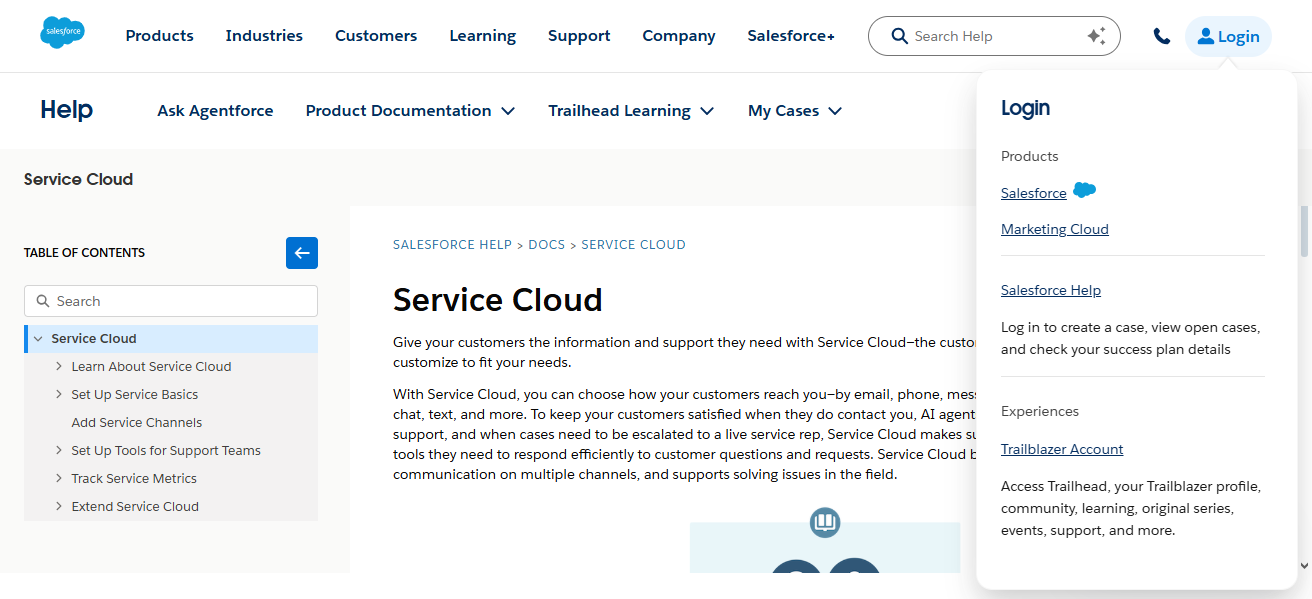Screen dimensions: 1312x599
Task: Expand the My Cases dropdown
Action: pos(795,111)
